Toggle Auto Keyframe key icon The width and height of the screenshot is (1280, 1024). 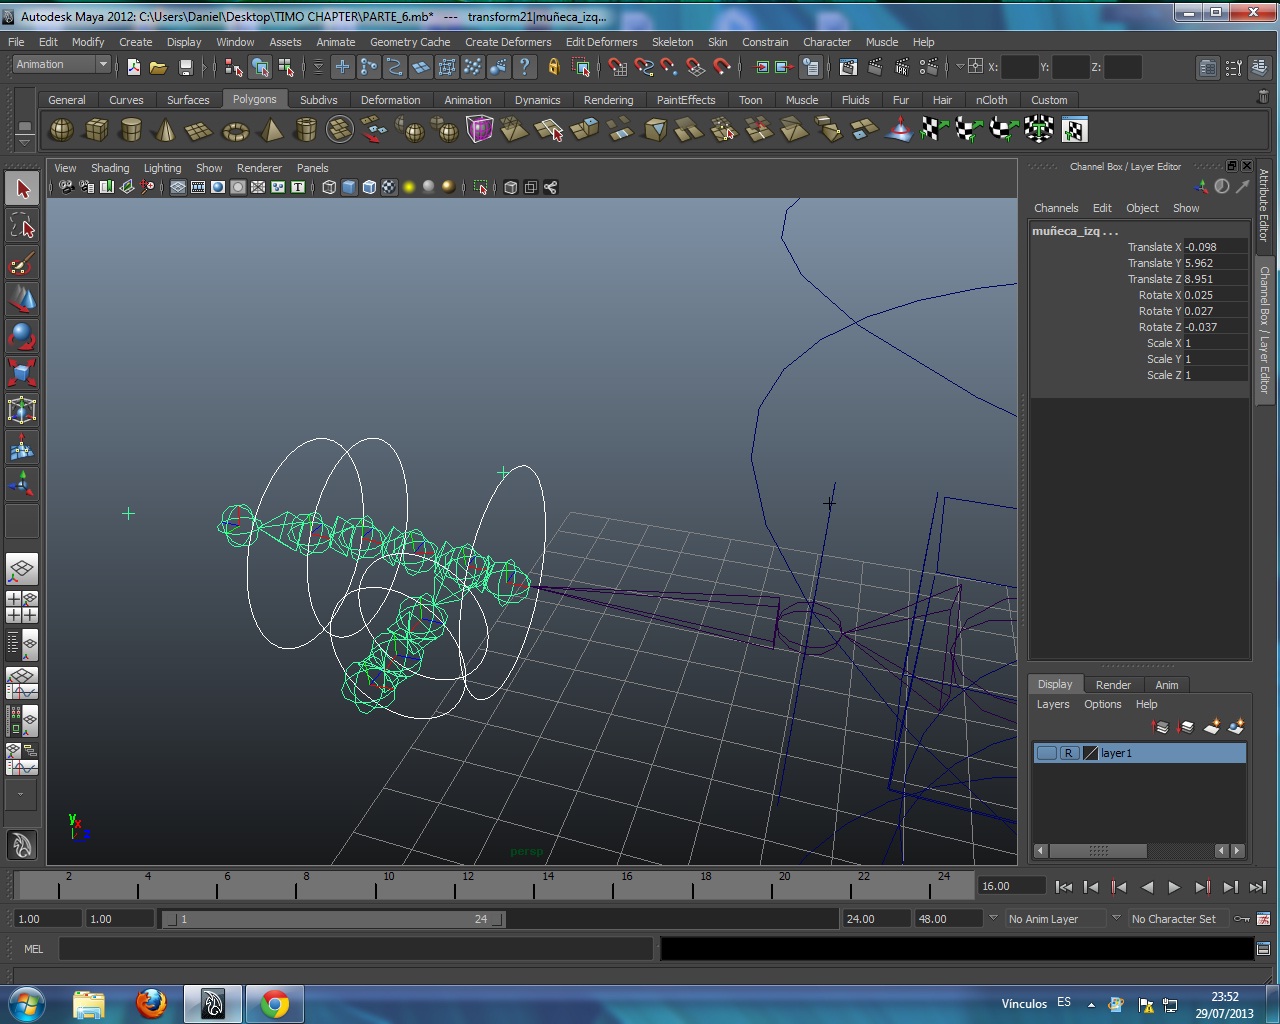1242,919
